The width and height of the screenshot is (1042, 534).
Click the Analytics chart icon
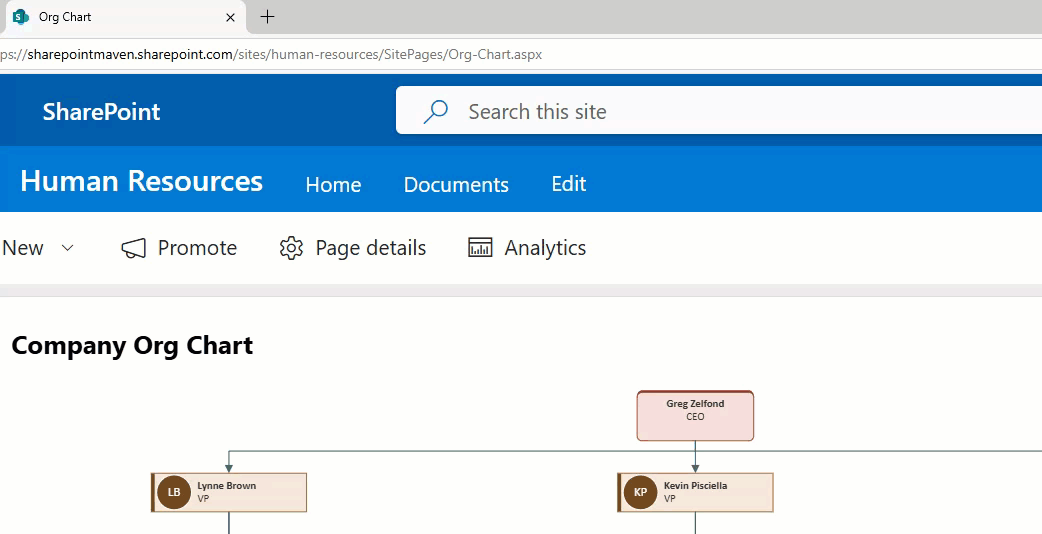pyautogui.click(x=480, y=247)
